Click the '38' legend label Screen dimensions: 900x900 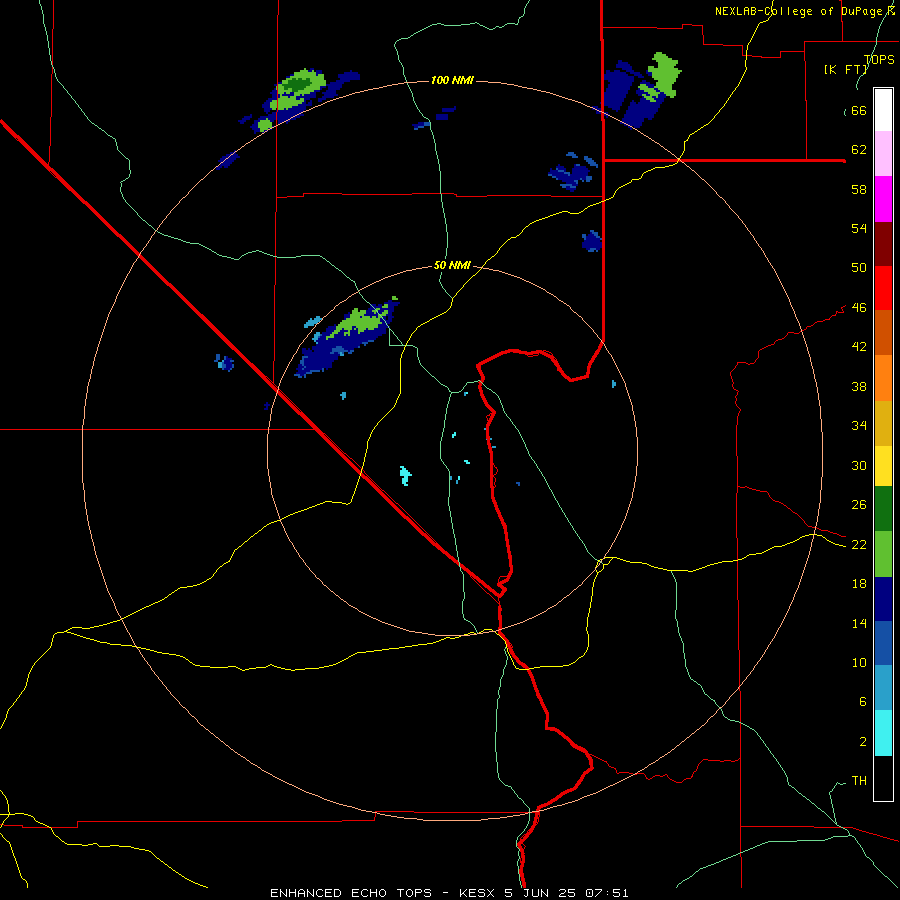(x=859, y=386)
